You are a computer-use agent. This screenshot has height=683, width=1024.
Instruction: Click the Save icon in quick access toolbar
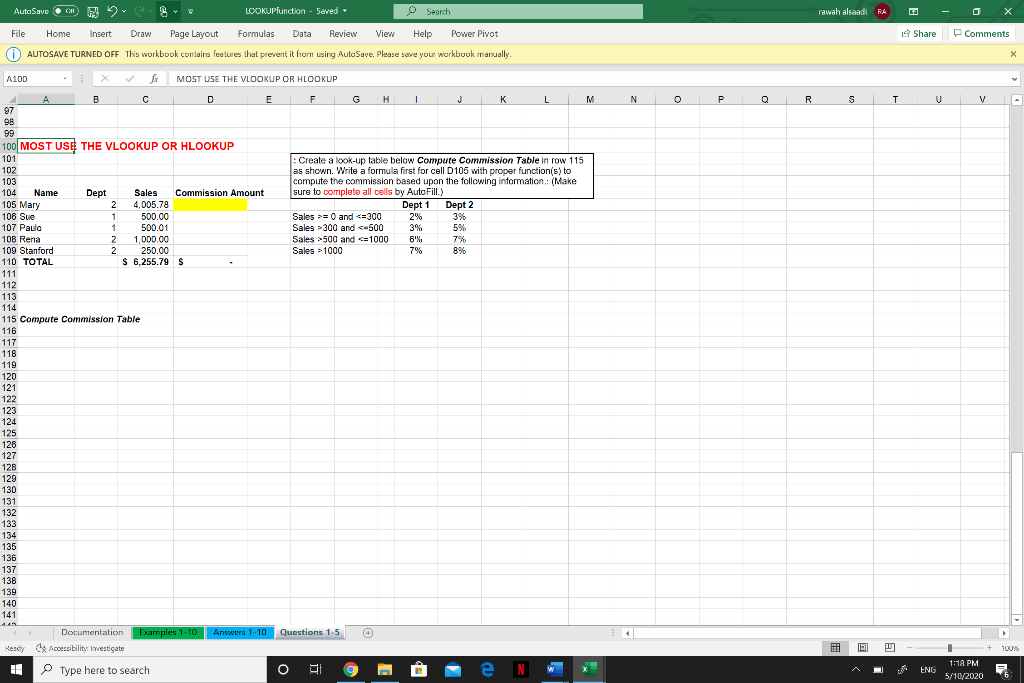tap(93, 12)
